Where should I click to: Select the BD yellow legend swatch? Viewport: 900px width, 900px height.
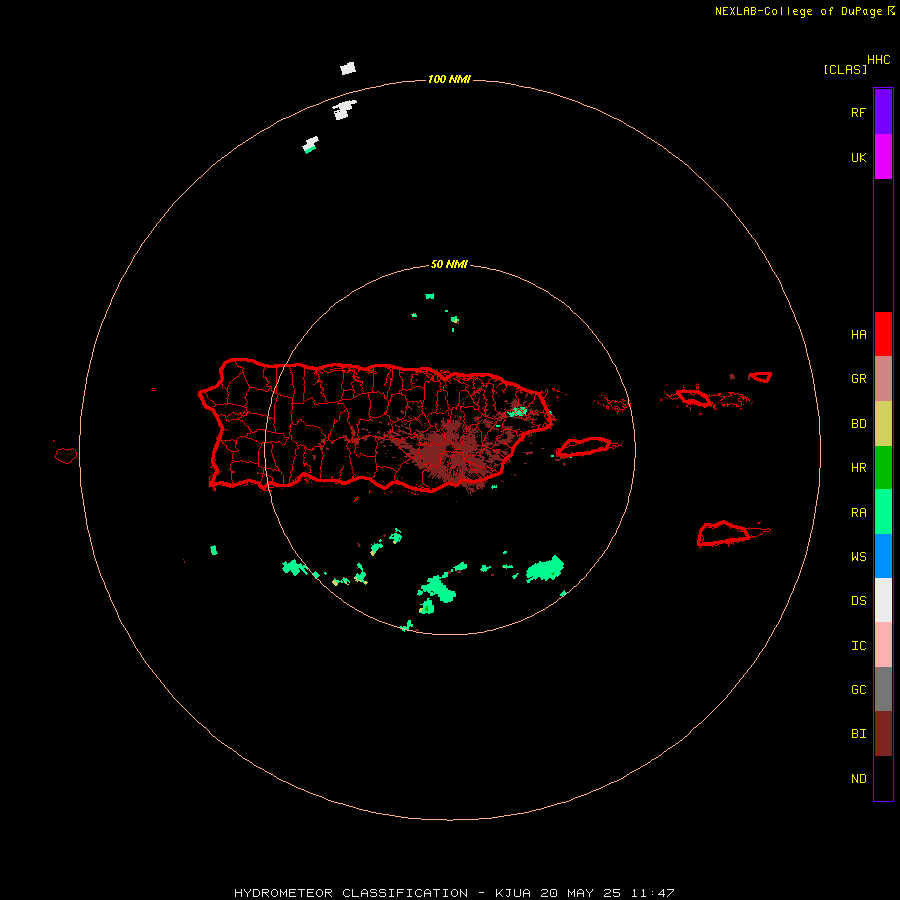click(x=883, y=423)
